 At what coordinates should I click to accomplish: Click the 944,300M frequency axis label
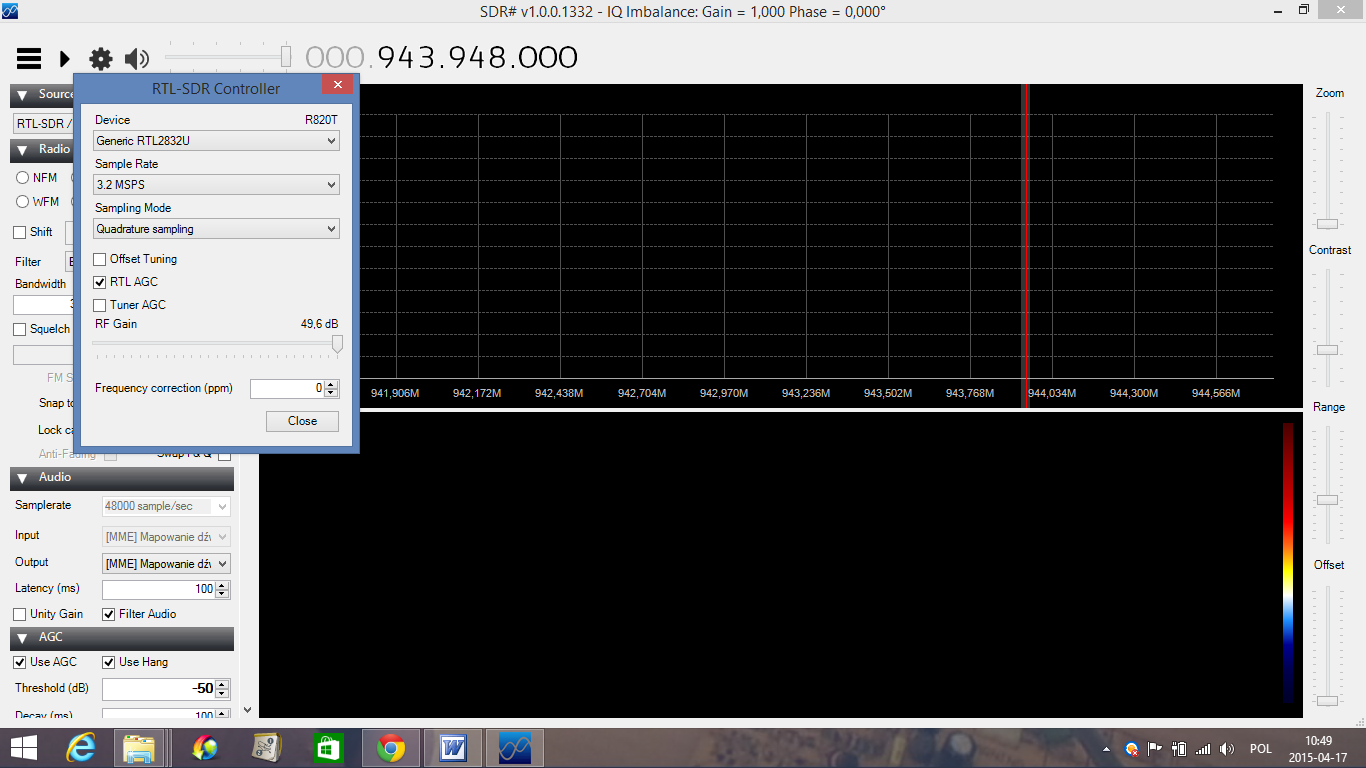(x=1134, y=394)
